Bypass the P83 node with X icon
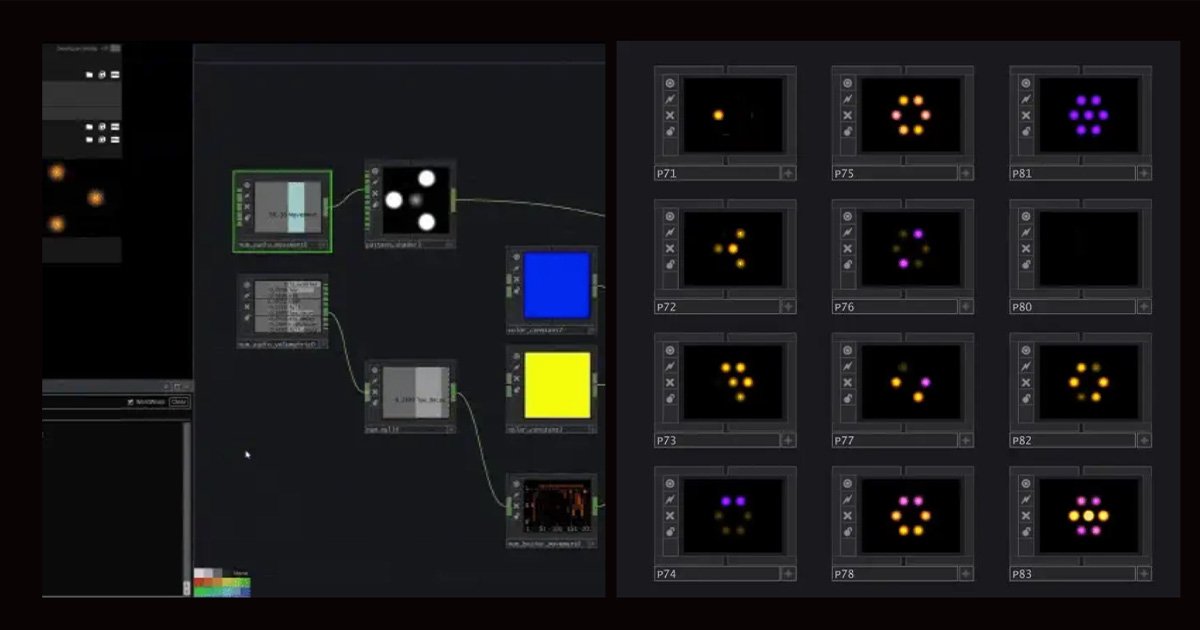Image resolution: width=1200 pixels, height=630 pixels. 1026,516
